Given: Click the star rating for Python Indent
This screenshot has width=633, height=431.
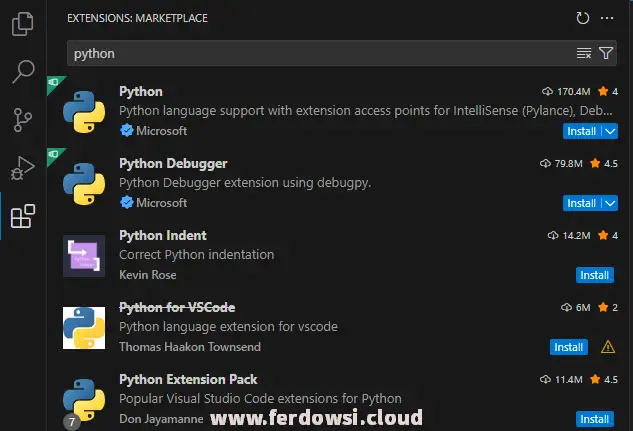Looking at the screenshot, I should [x=608, y=235].
